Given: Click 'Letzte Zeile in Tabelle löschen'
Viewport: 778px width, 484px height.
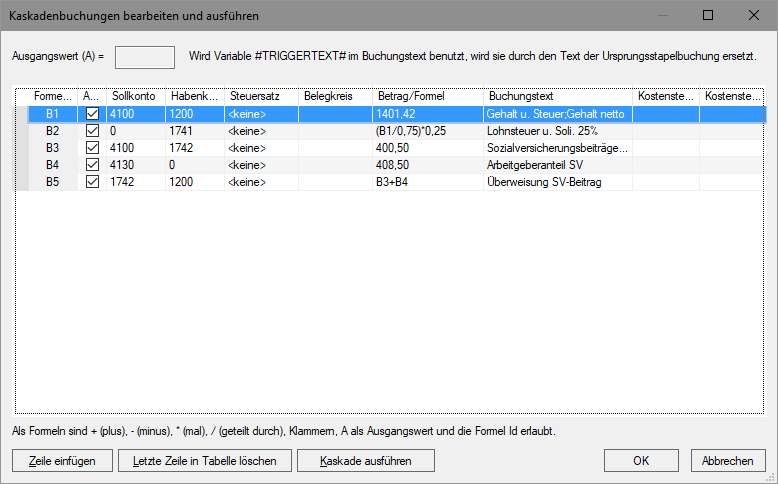Looking at the screenshot, I should (x=204, y=460).
